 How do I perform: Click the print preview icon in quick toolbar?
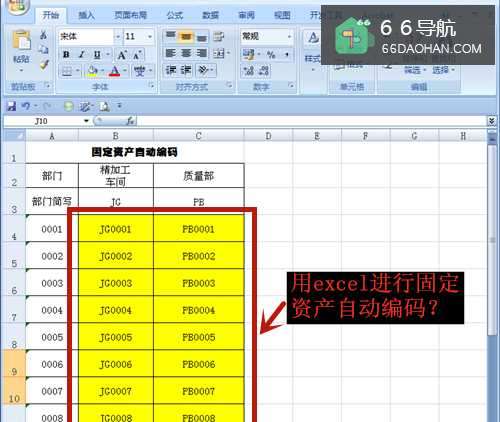point(104,107)
